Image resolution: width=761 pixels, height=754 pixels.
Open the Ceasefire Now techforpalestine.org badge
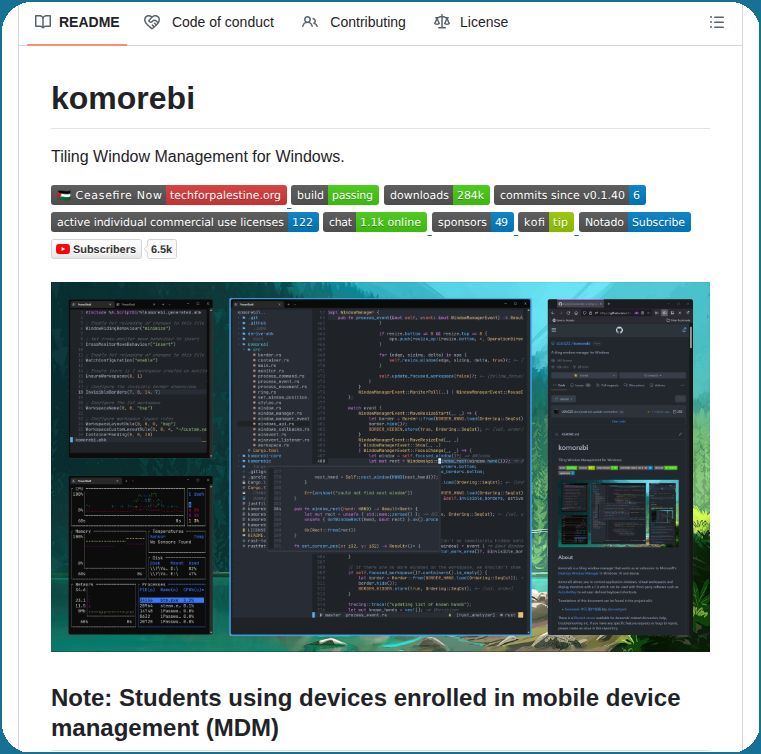point(169,195)
